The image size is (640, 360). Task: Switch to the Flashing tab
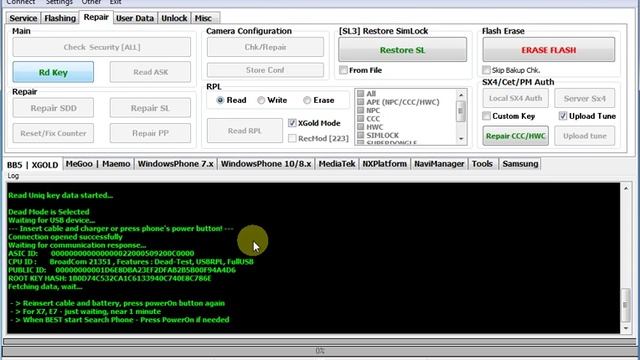pos(60,18)
